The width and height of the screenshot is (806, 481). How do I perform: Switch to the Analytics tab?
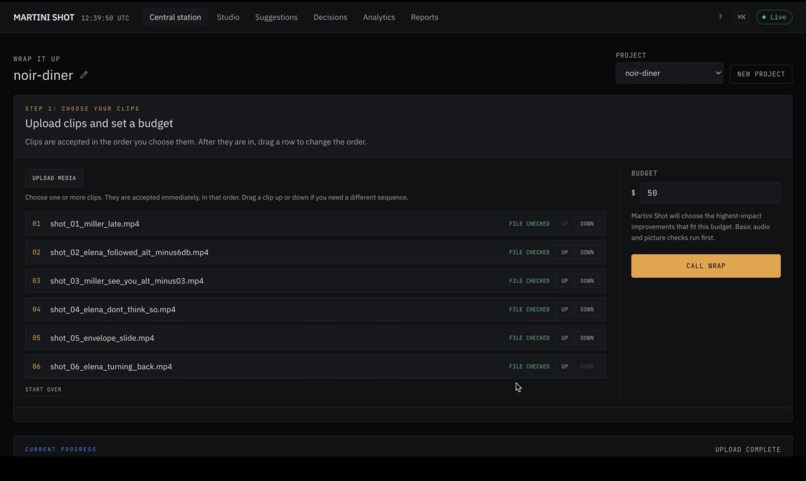click(379, 17)
